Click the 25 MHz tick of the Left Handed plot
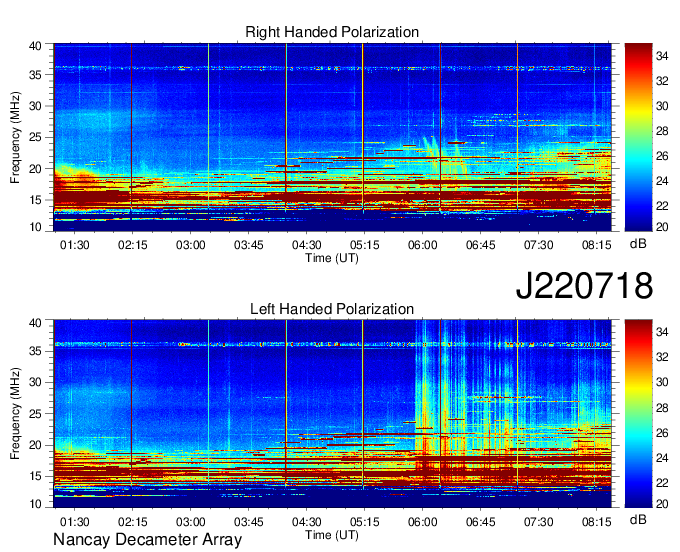Screen dimensions: 680x552 point(35,414)
